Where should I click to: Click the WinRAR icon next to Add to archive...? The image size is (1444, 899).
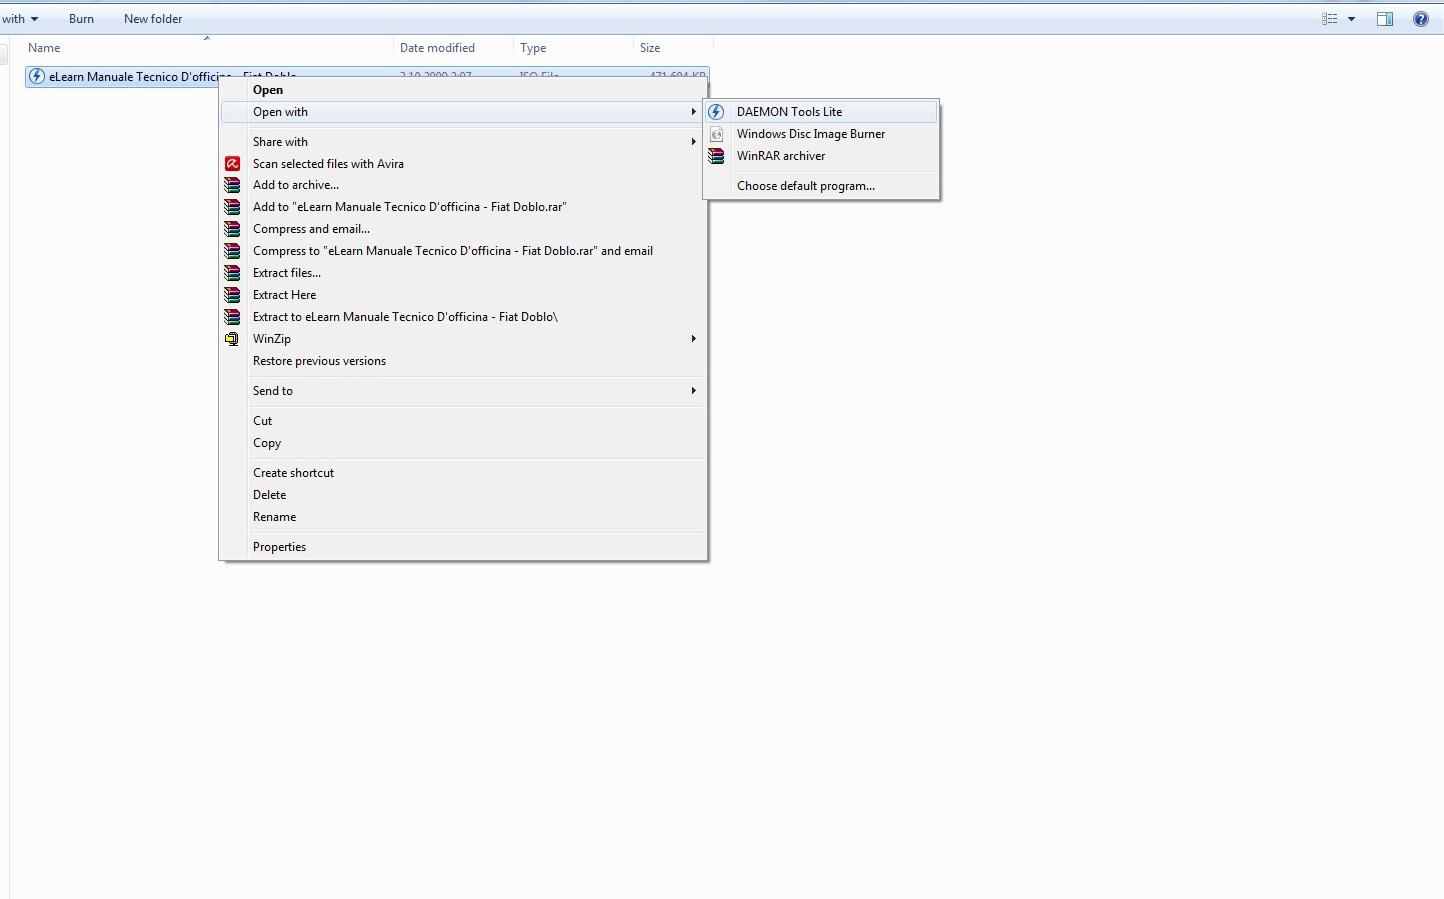232,185
